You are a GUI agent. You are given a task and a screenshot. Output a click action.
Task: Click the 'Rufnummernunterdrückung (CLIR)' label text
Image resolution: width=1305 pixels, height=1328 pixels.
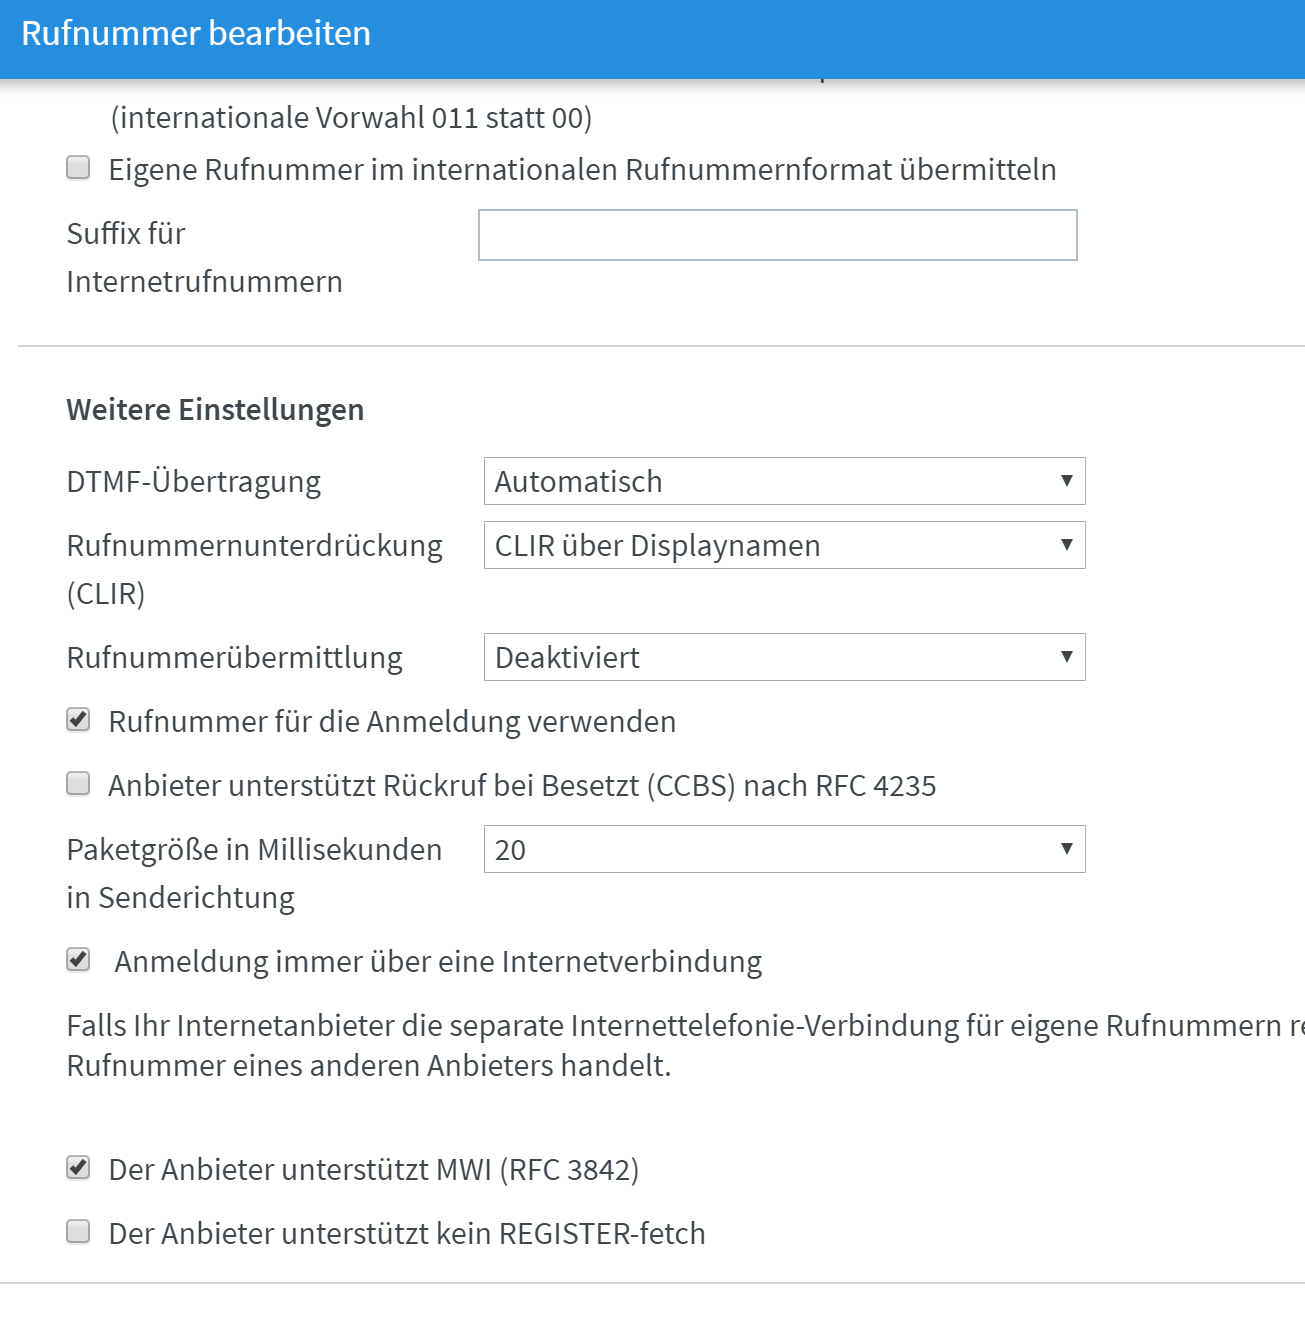pos(254,547)
